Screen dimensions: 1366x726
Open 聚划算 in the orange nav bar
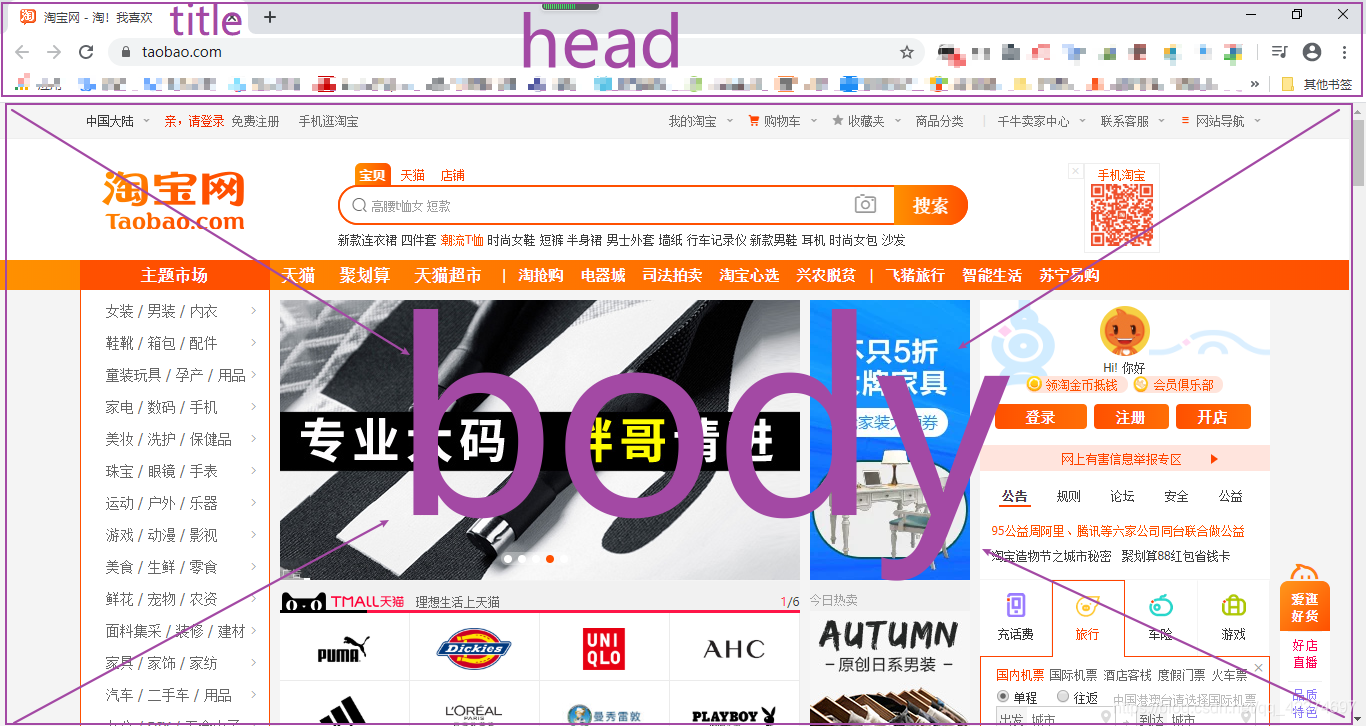pos(365,275)
